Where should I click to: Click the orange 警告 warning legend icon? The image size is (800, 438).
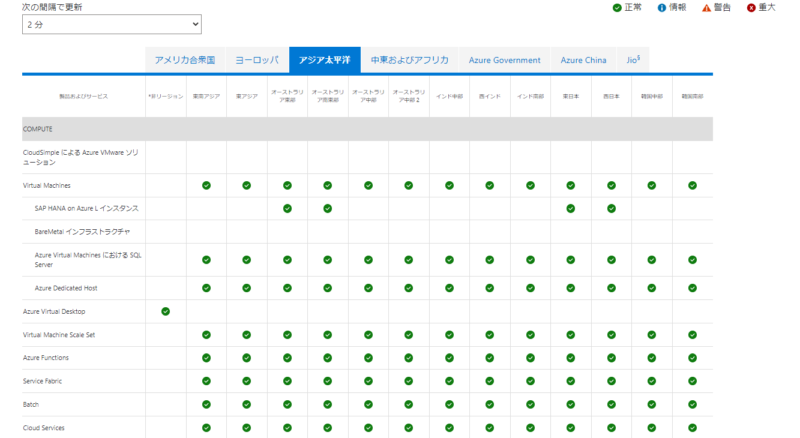pos(706,8)
